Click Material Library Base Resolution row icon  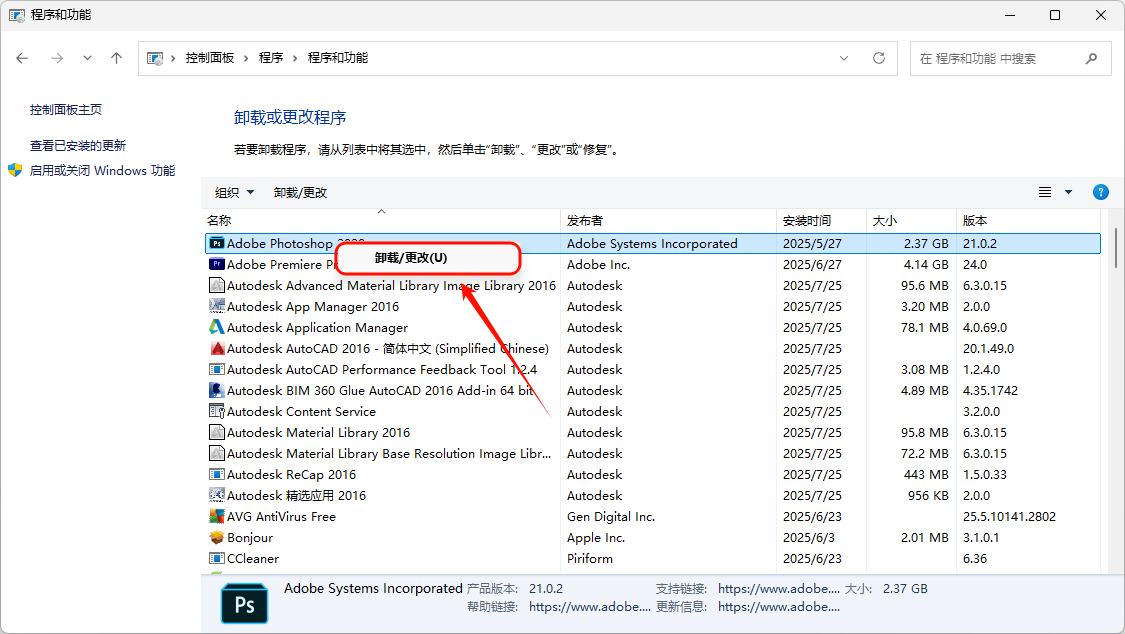217,453
